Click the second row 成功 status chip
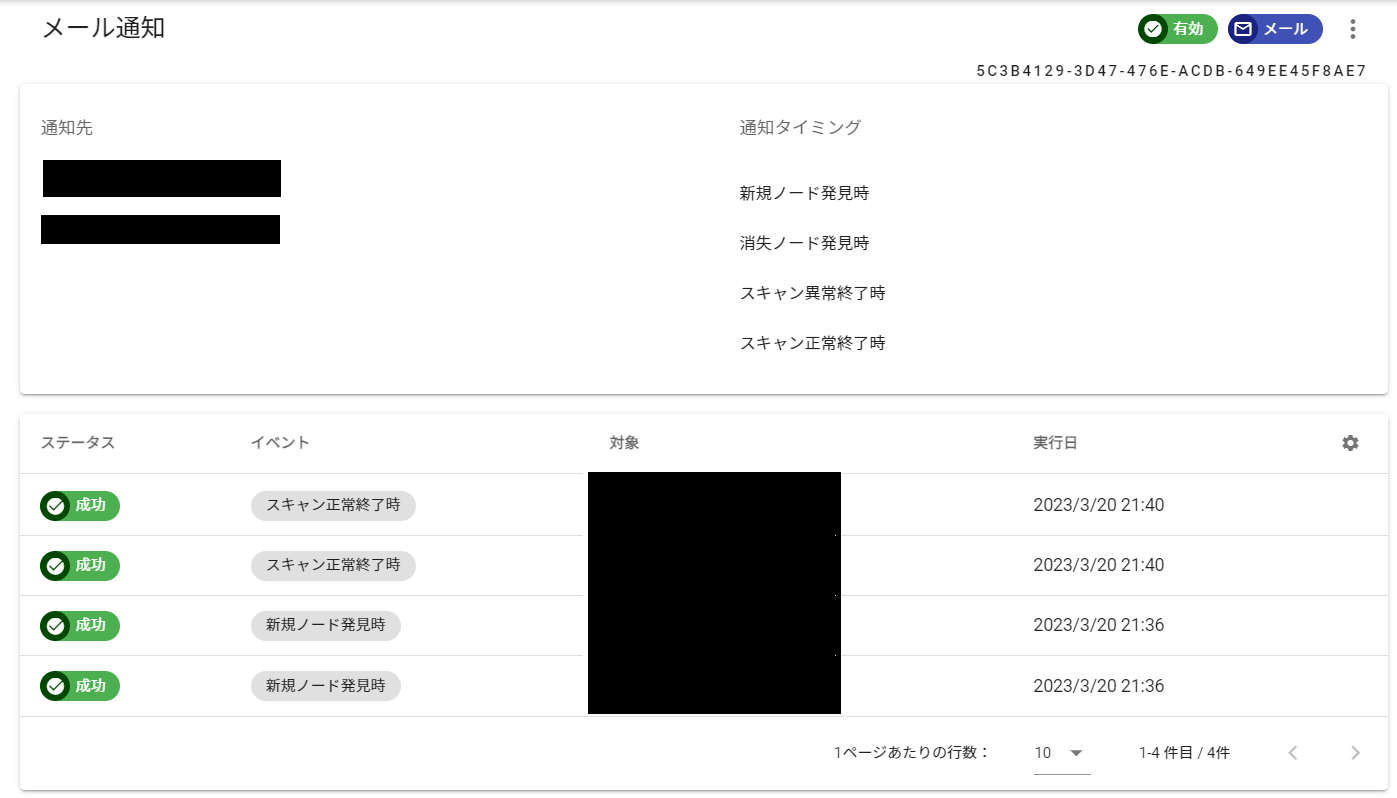This screenshot has height=798, width=1397. pyautogui.click(x=80, y=566)
